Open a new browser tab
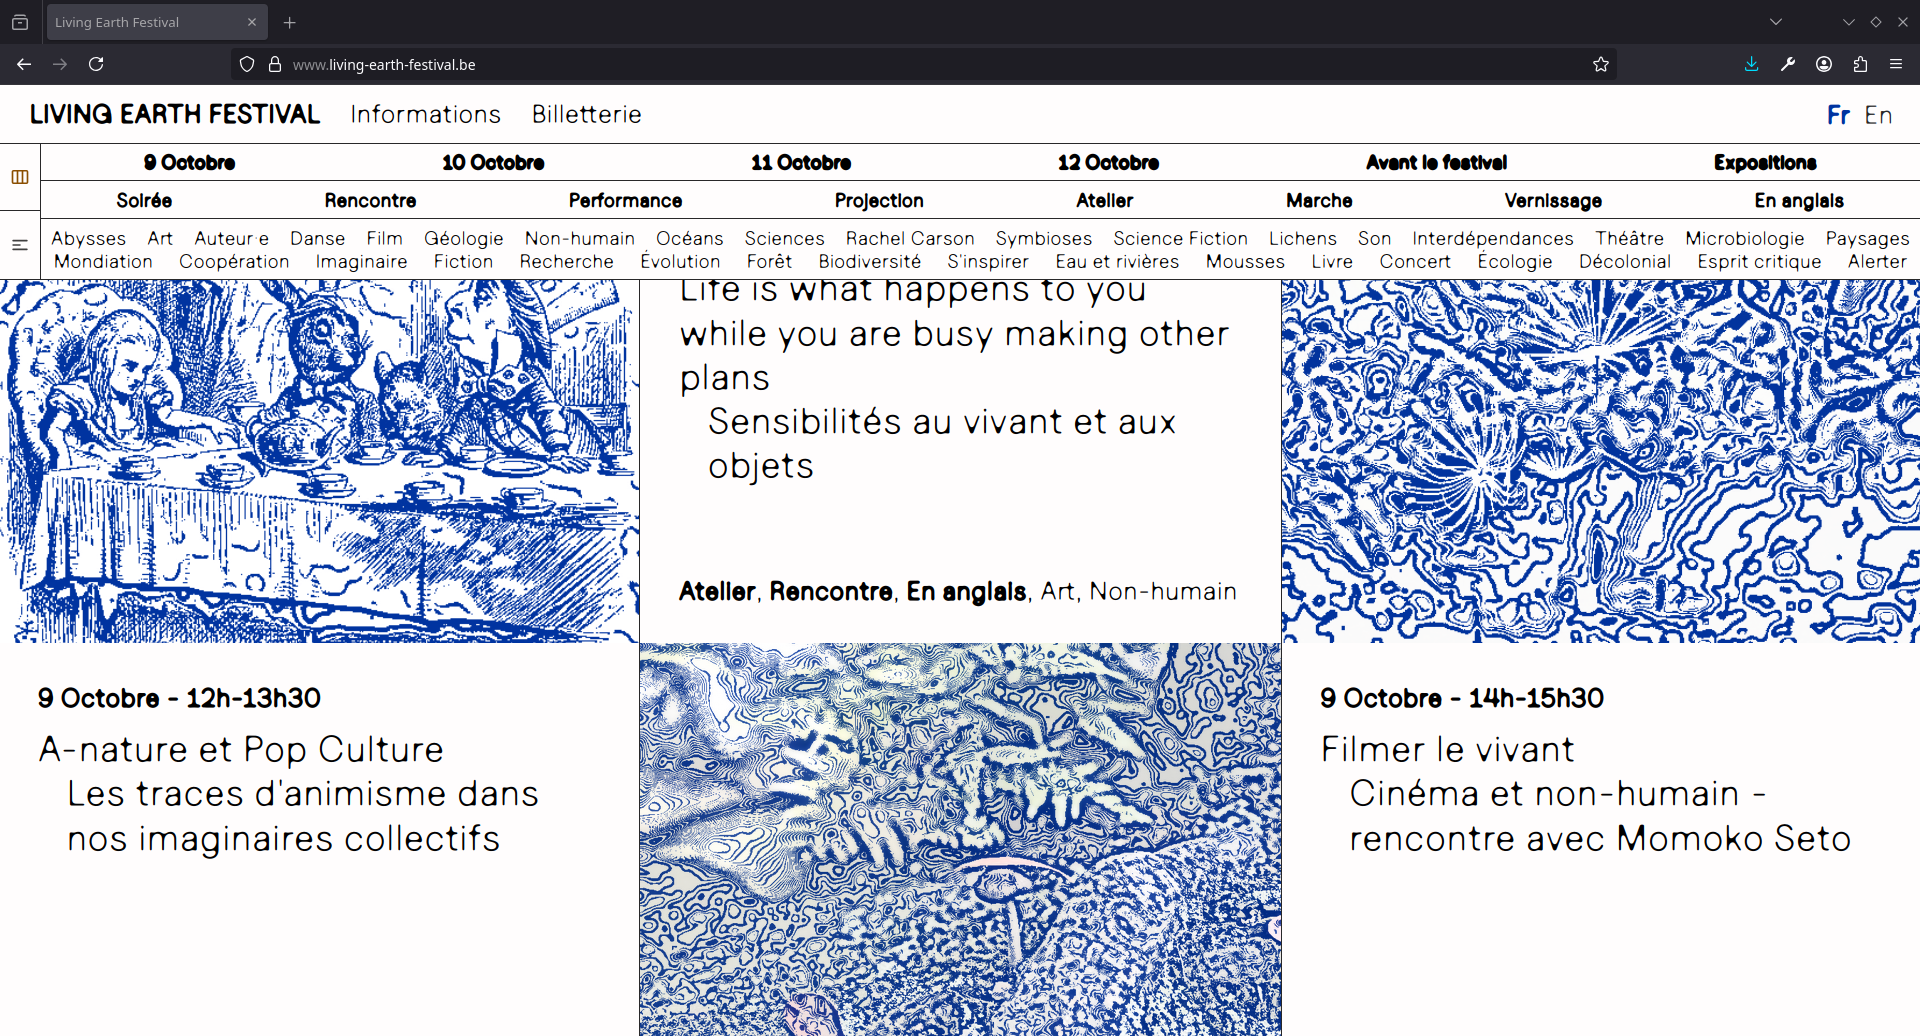 click(x=290, y=22)
